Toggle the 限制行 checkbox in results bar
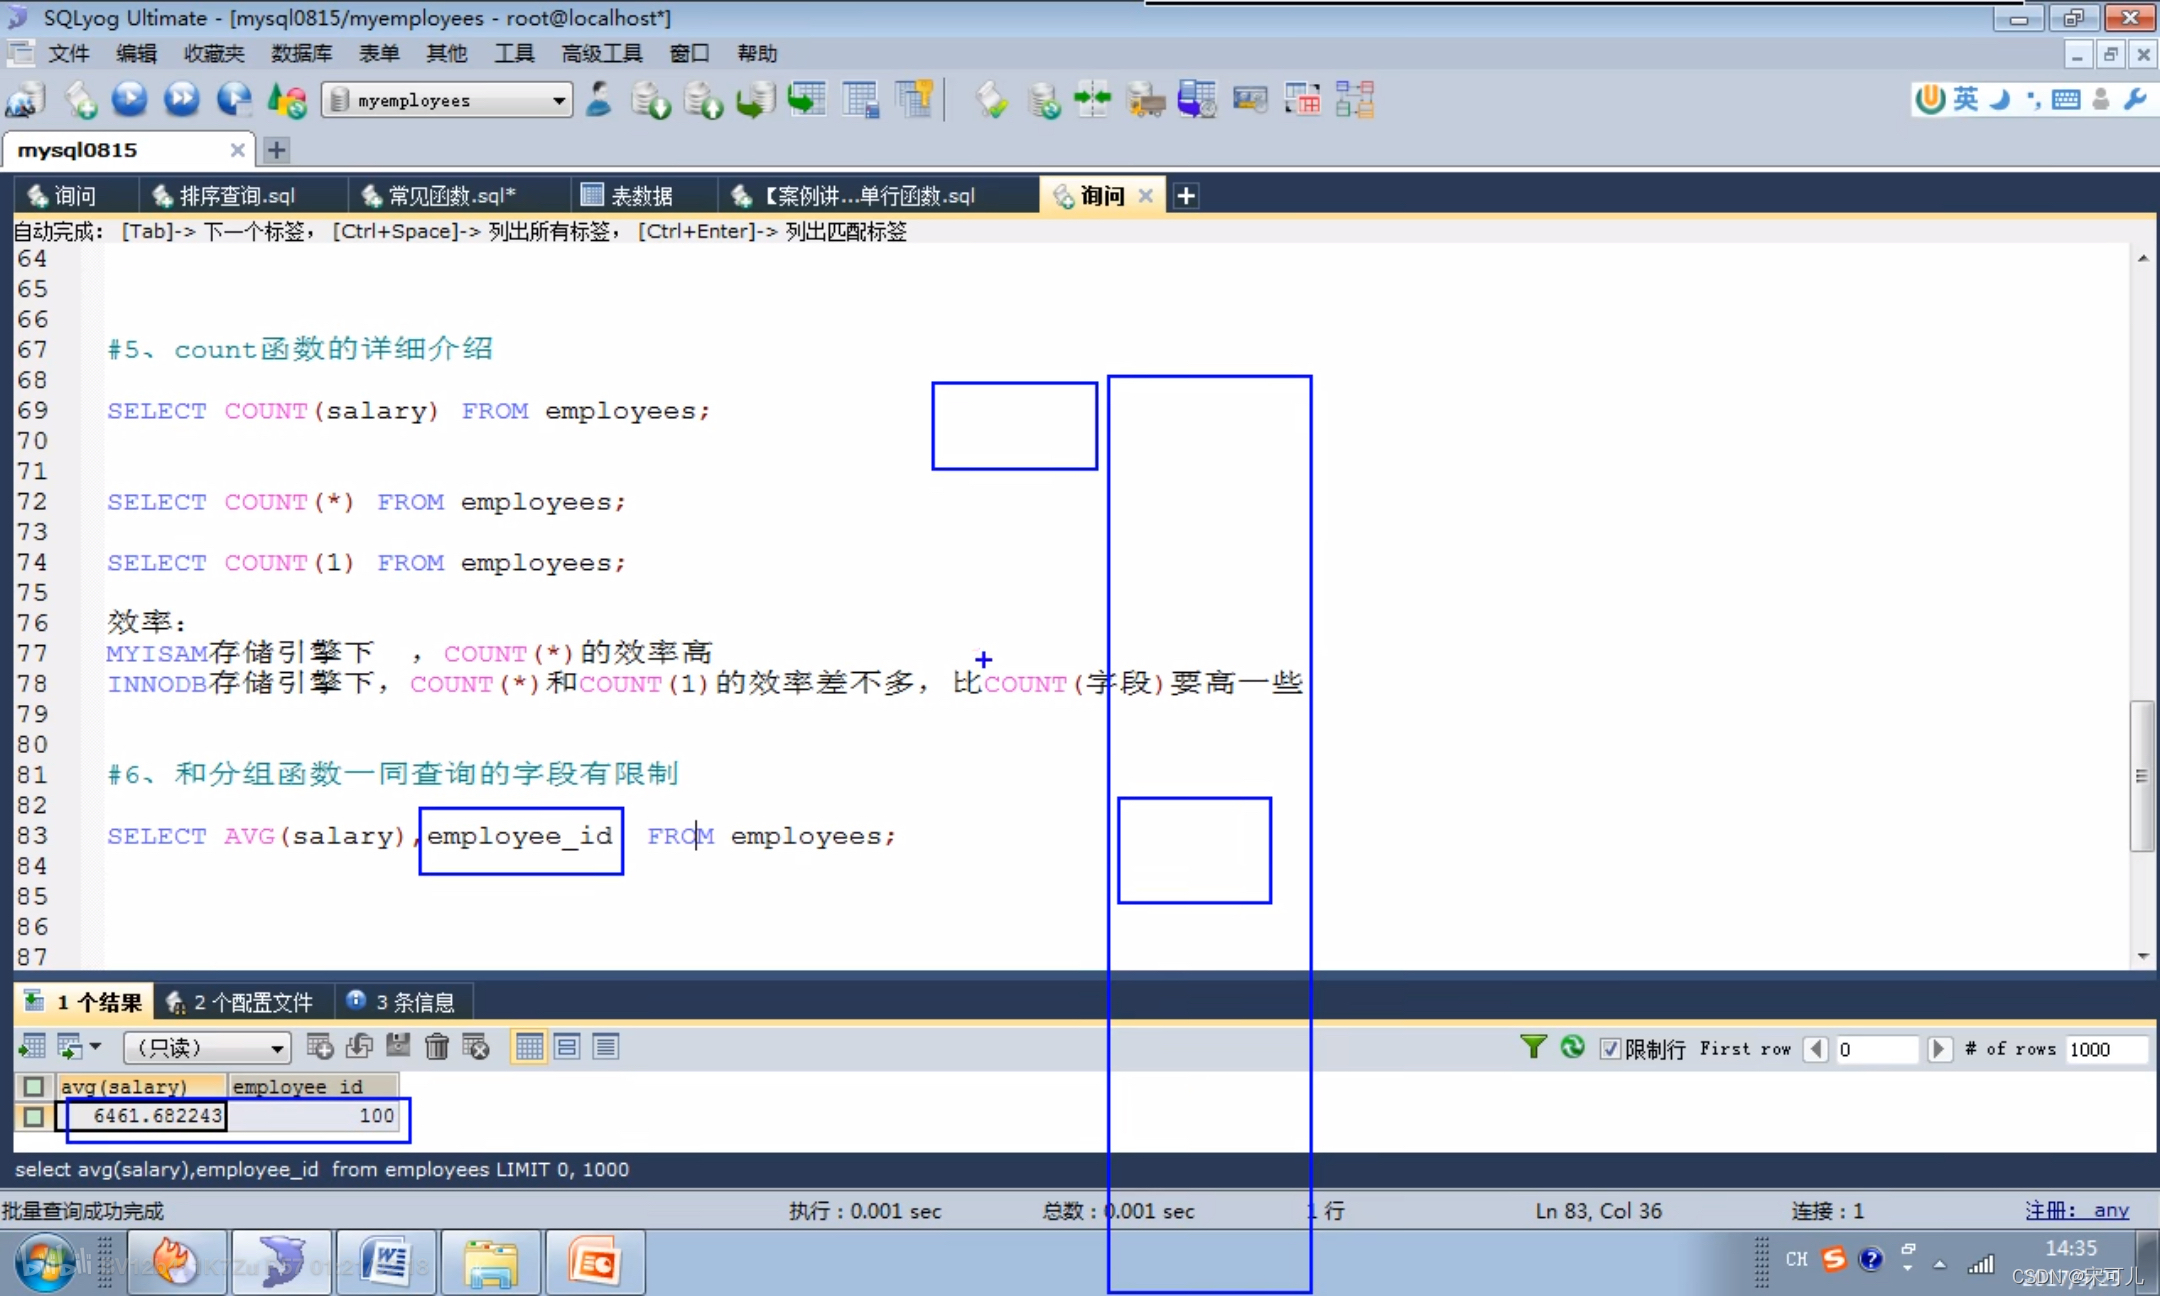Screen dimensions: 2160x1296 1609,1048
